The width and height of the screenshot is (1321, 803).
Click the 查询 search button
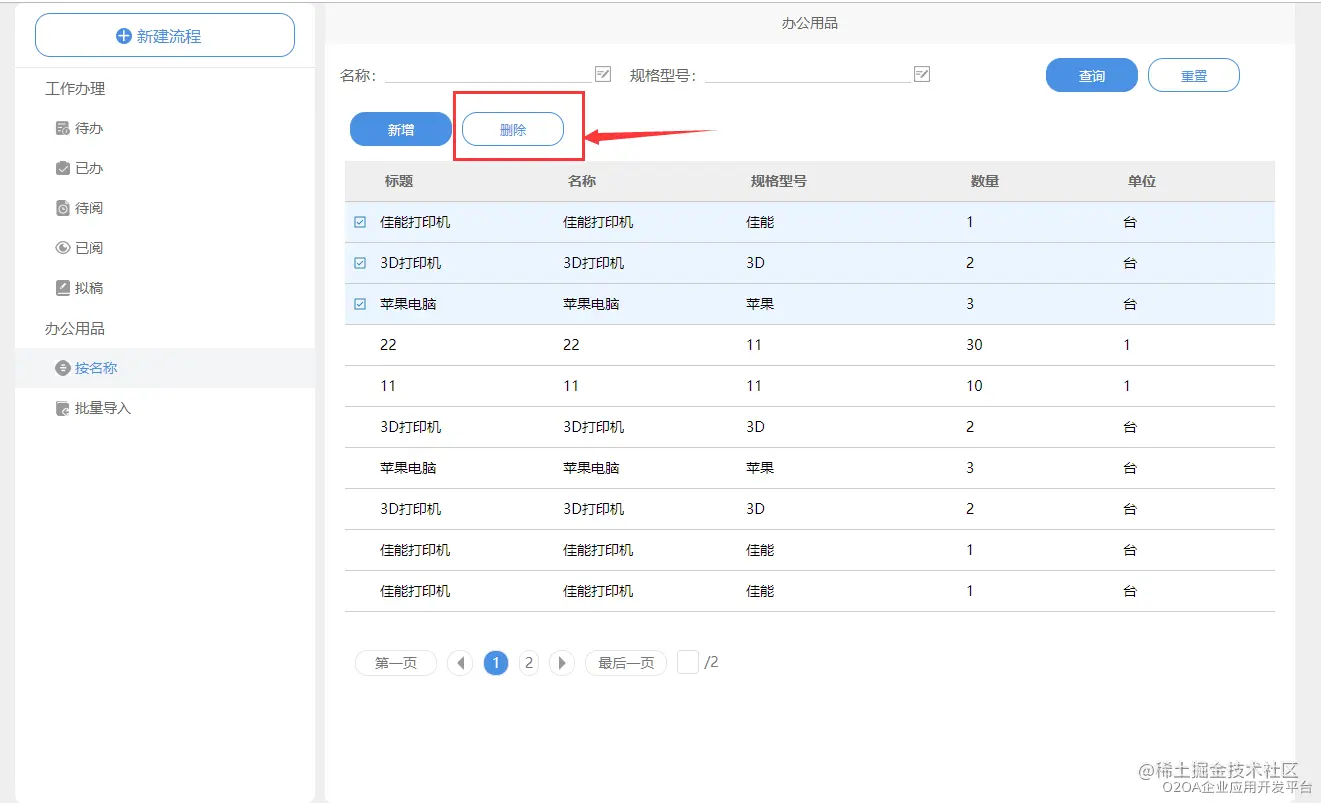1092,75
